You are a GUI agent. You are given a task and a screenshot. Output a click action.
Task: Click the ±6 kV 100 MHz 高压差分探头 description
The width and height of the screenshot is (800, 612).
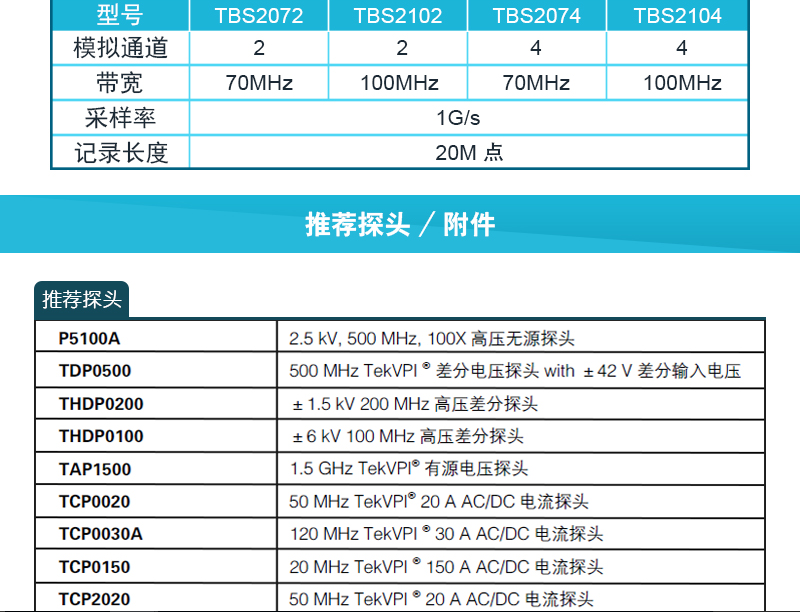tap(408, 436)
